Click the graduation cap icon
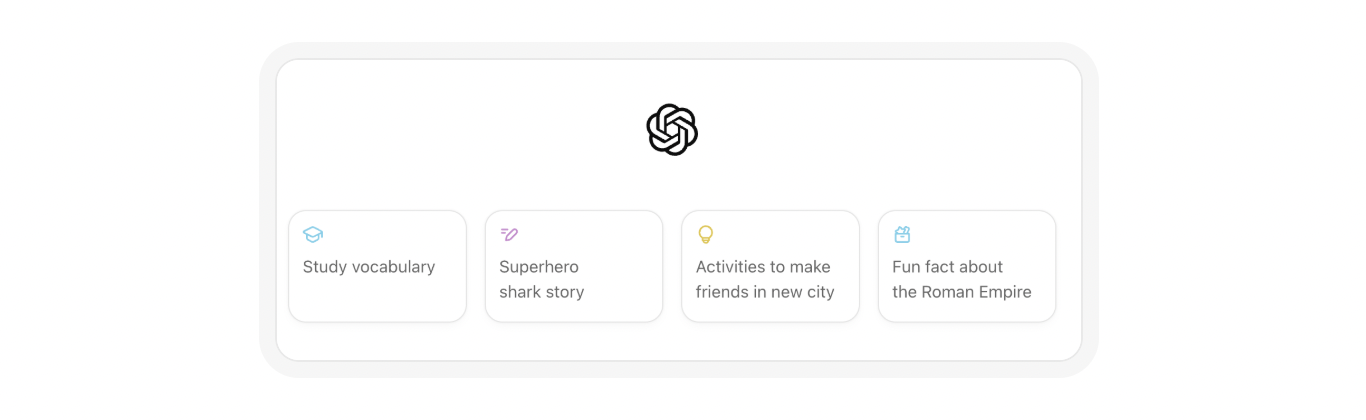 click(x=313, y=235)
